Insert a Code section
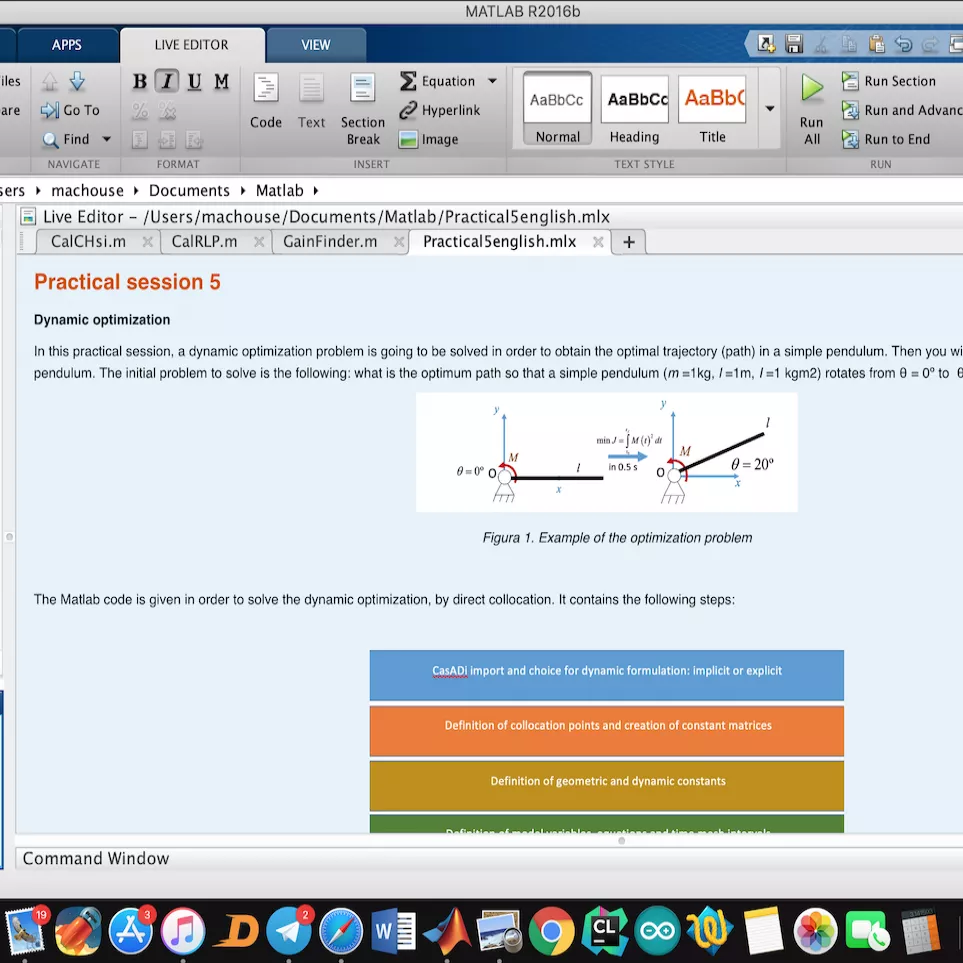Screen dimensions: 963x963 coord(266,101)
